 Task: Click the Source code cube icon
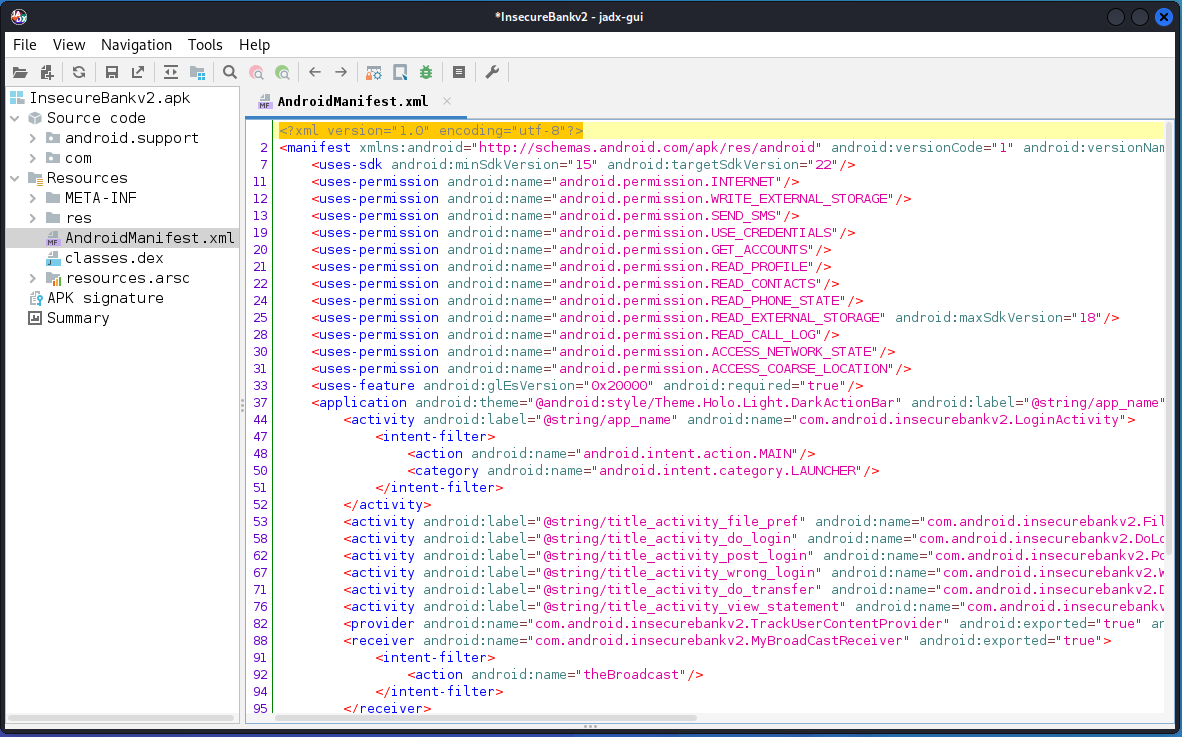tap(35, 118)
